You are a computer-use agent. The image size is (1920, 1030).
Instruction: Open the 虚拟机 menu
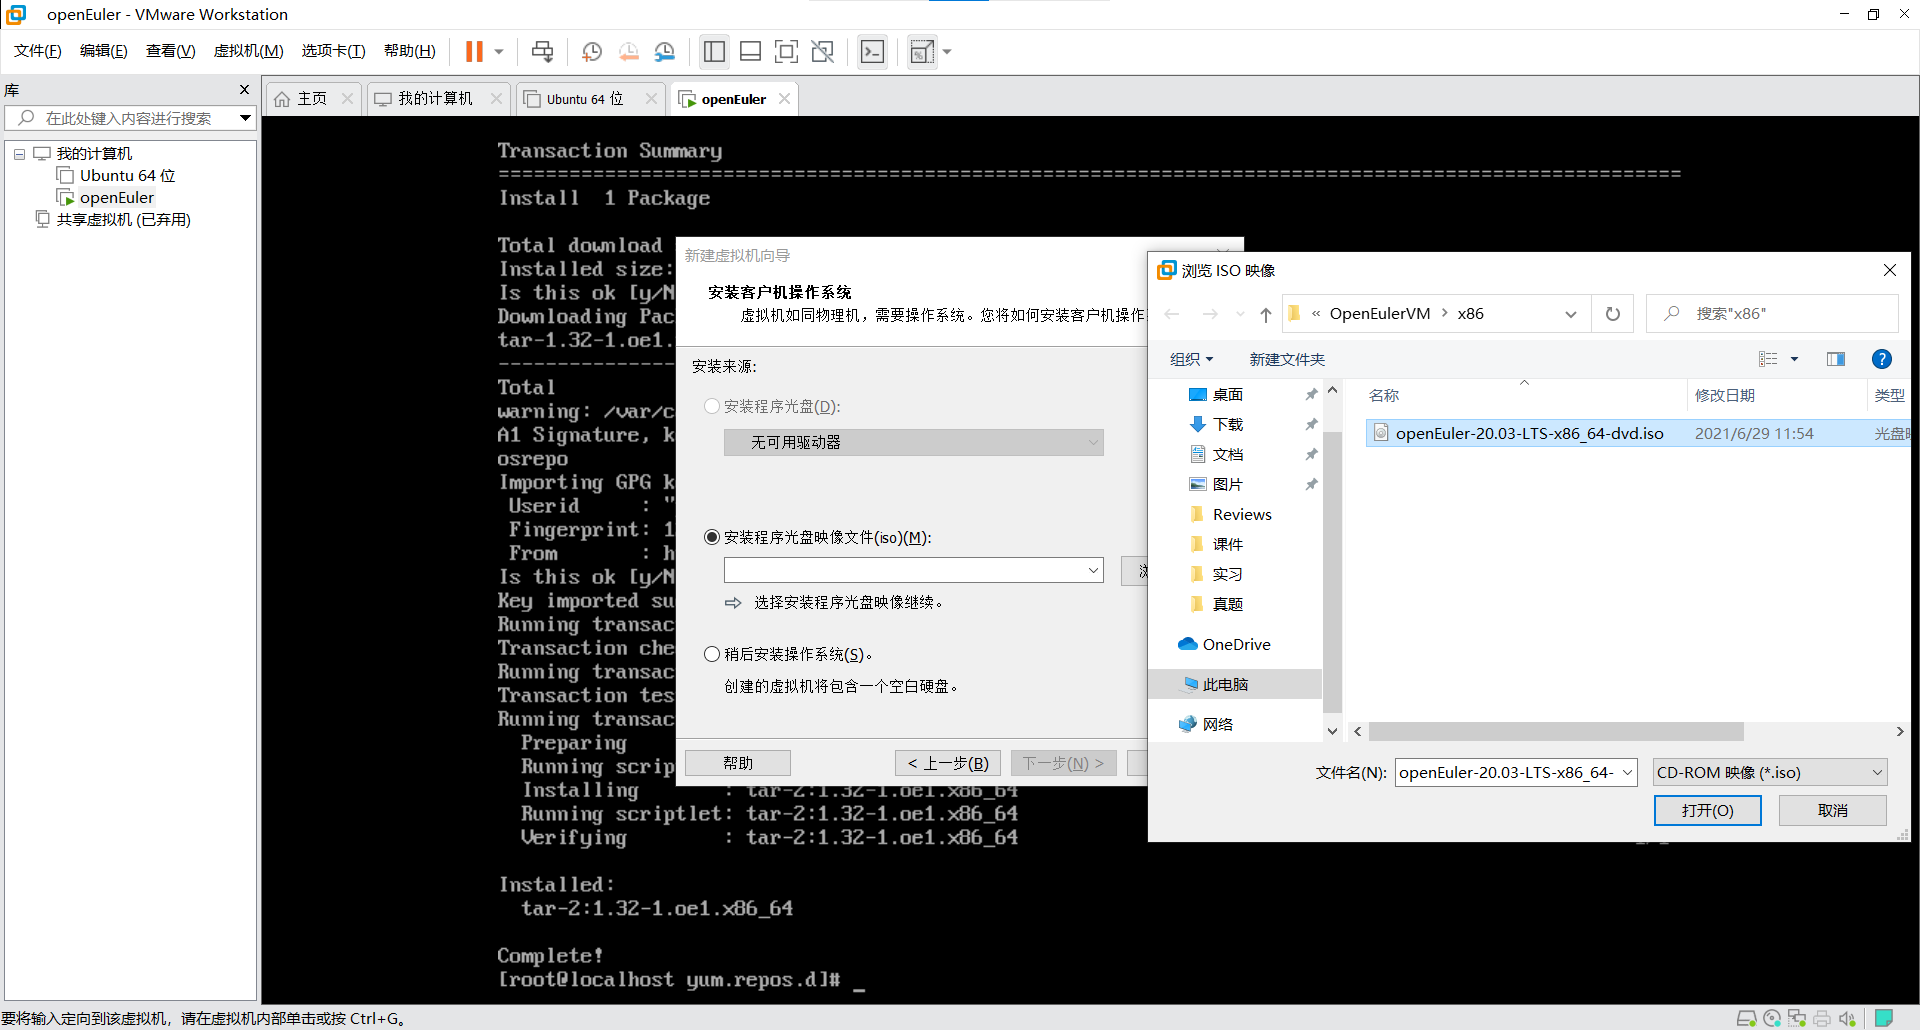pos(248,51)
